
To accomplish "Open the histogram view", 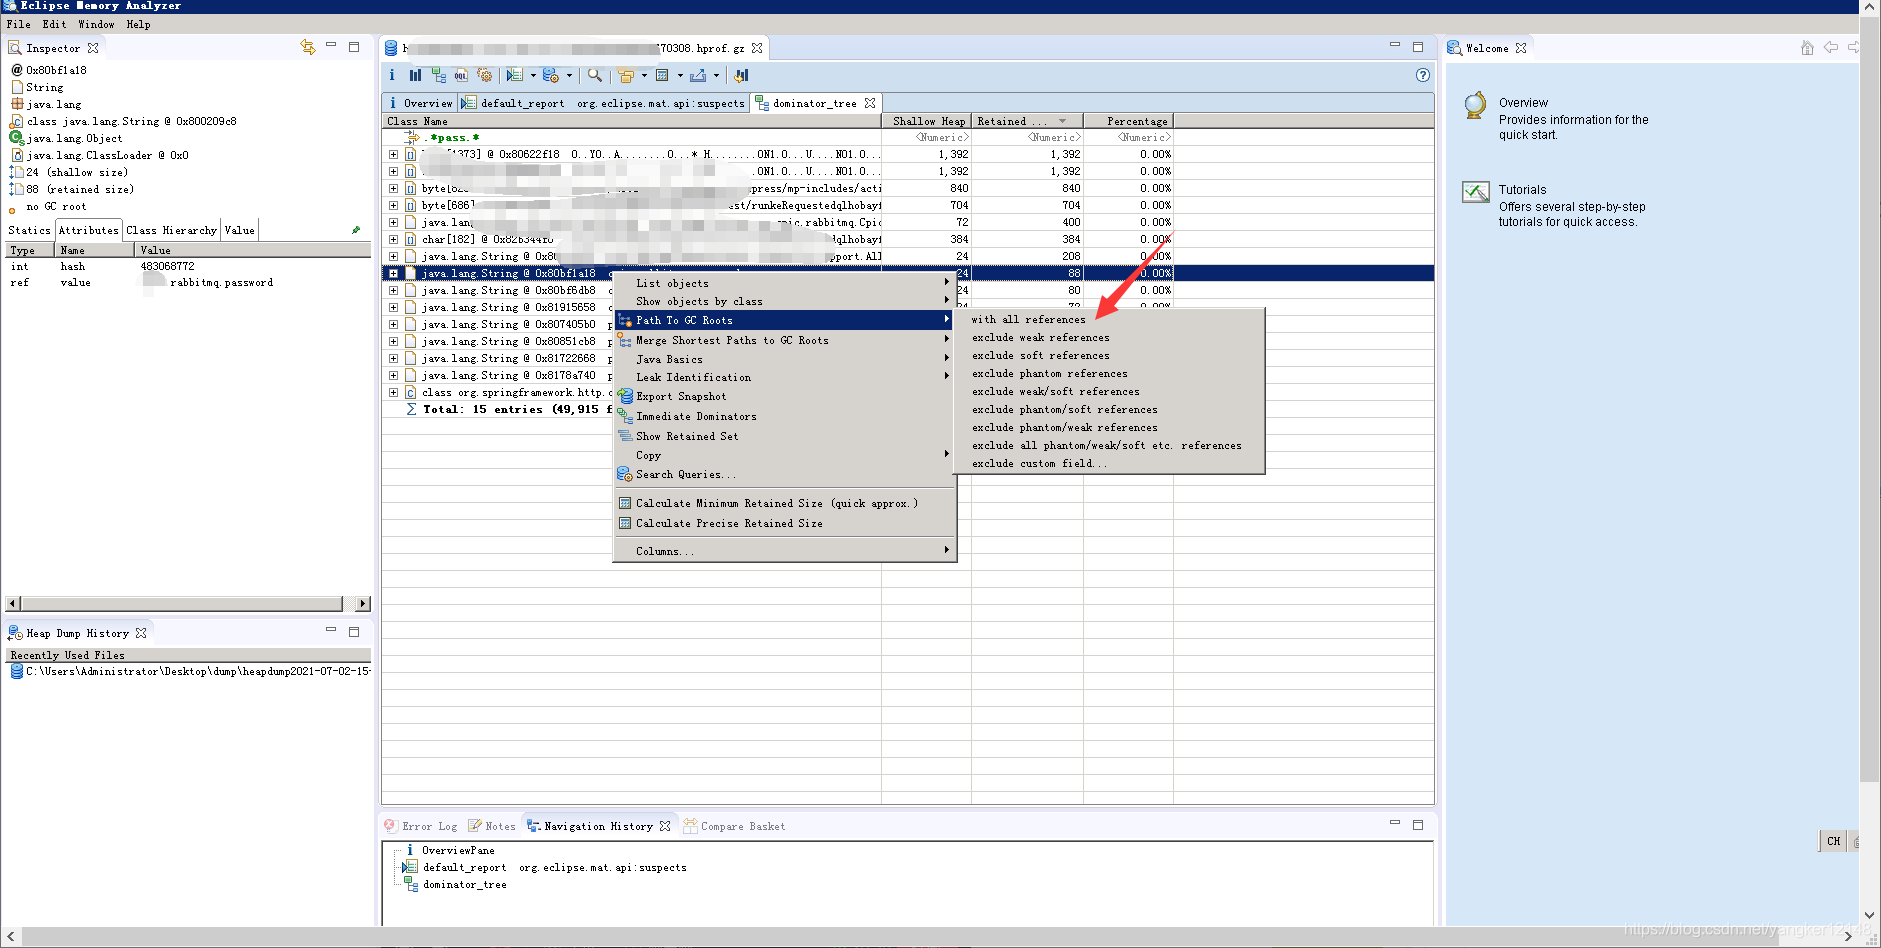I will click(415, 75).
